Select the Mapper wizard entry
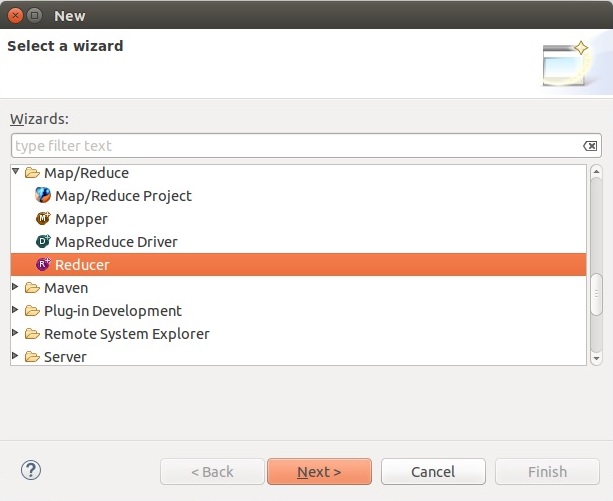 point(81,219)
